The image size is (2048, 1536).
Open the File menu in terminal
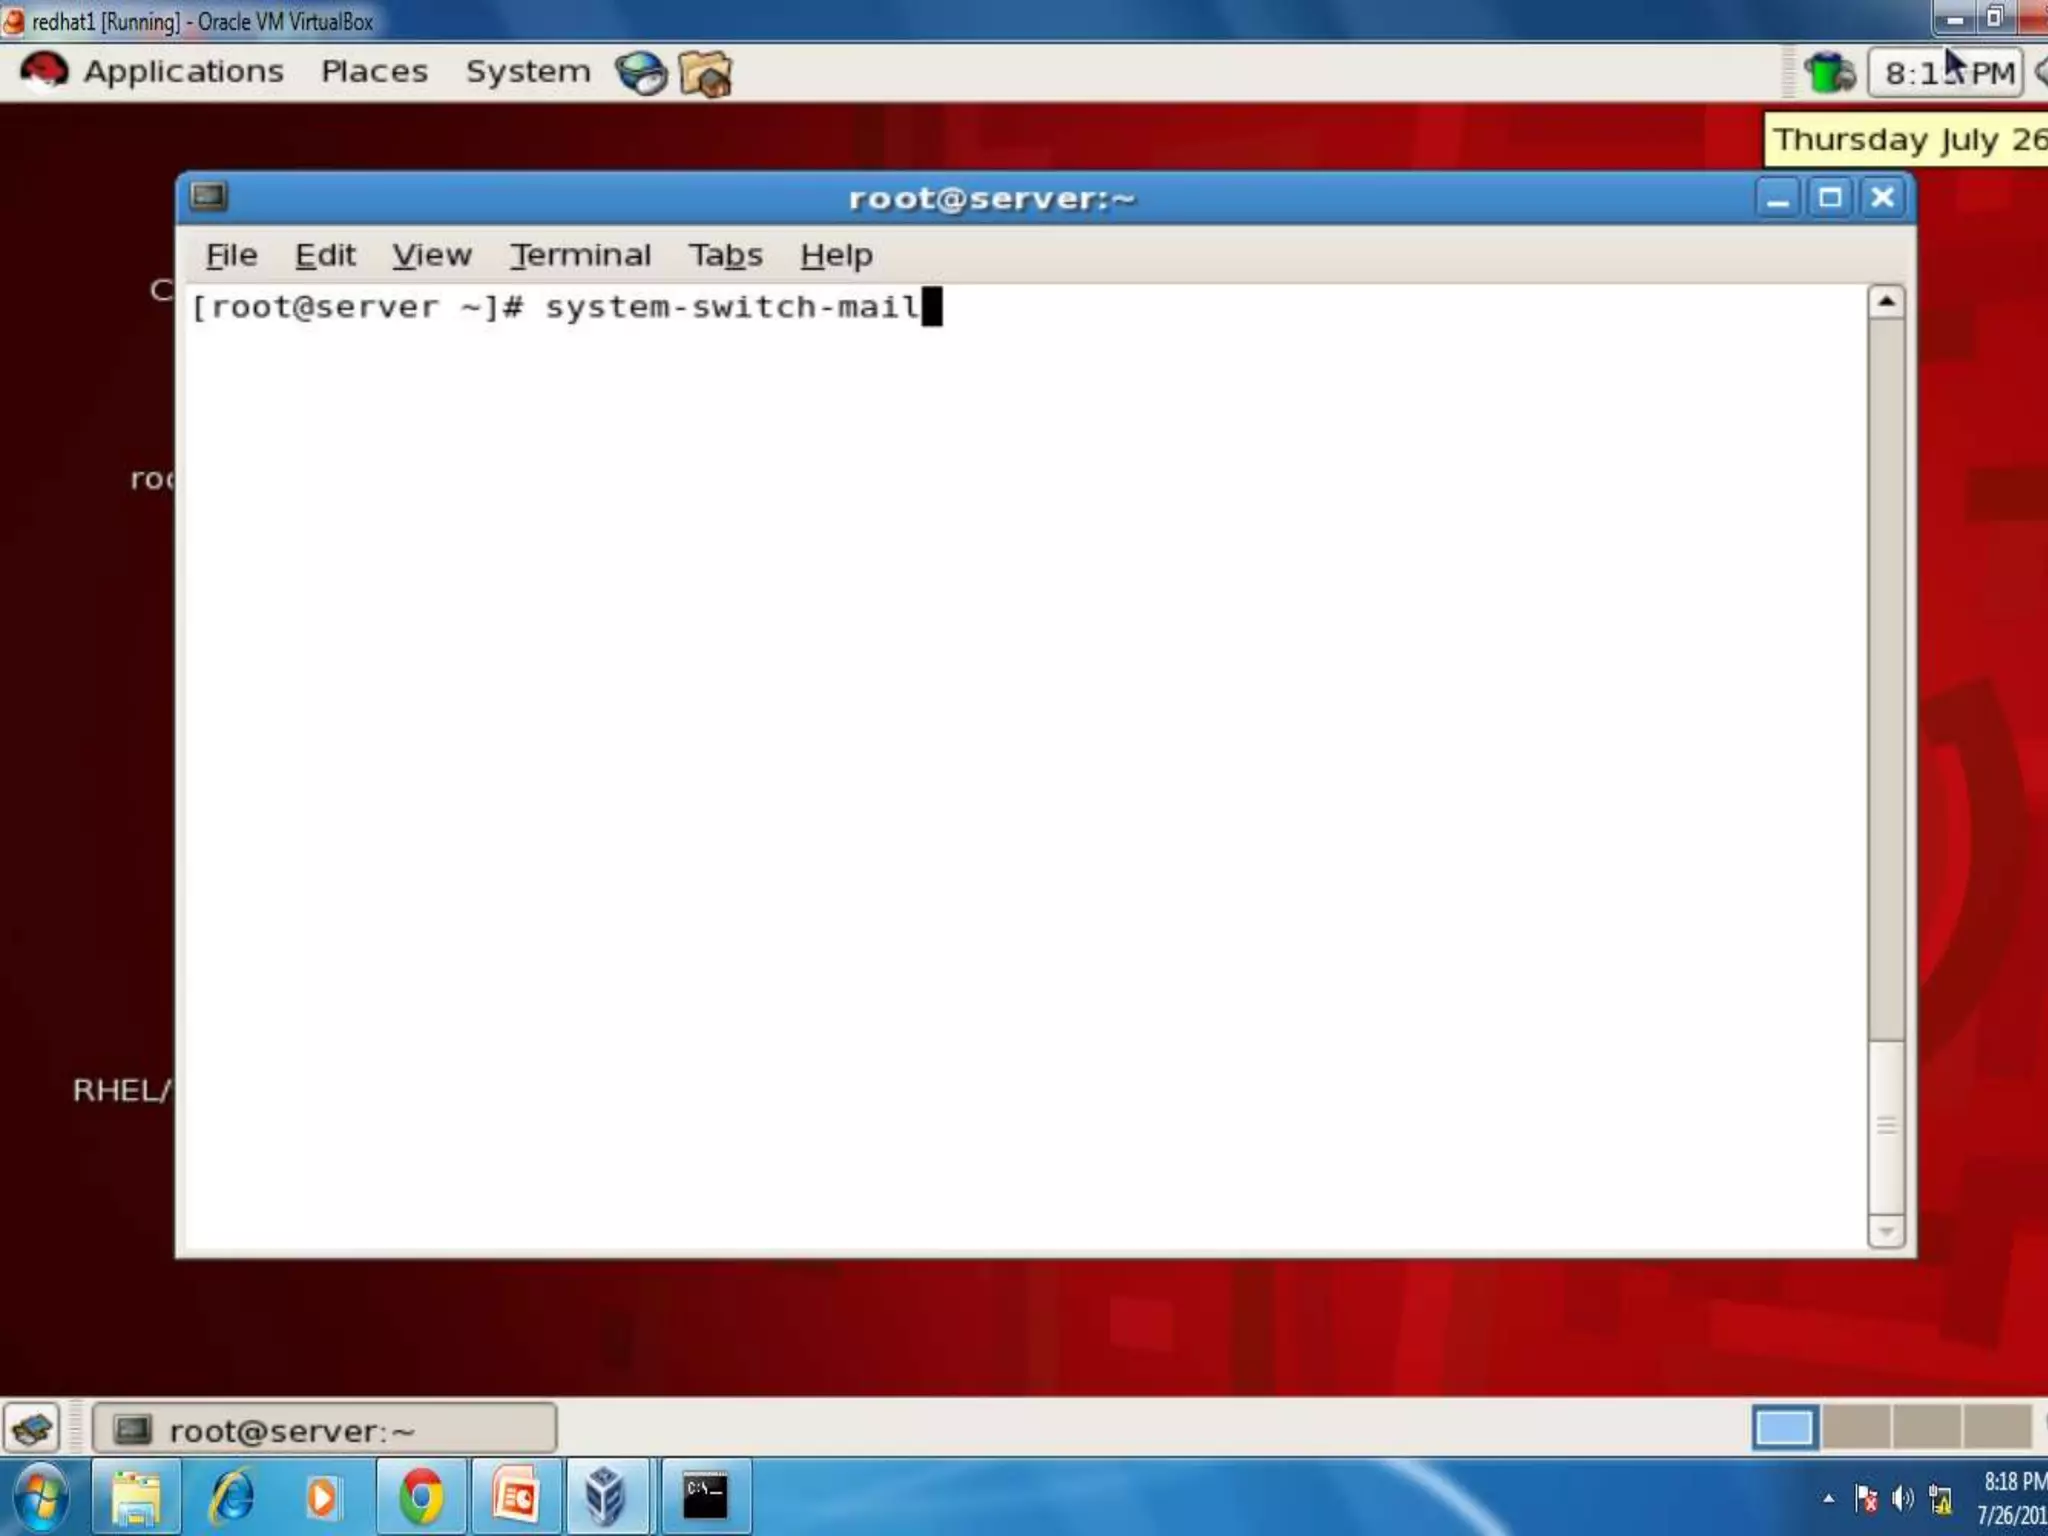(x=231, y=256)
